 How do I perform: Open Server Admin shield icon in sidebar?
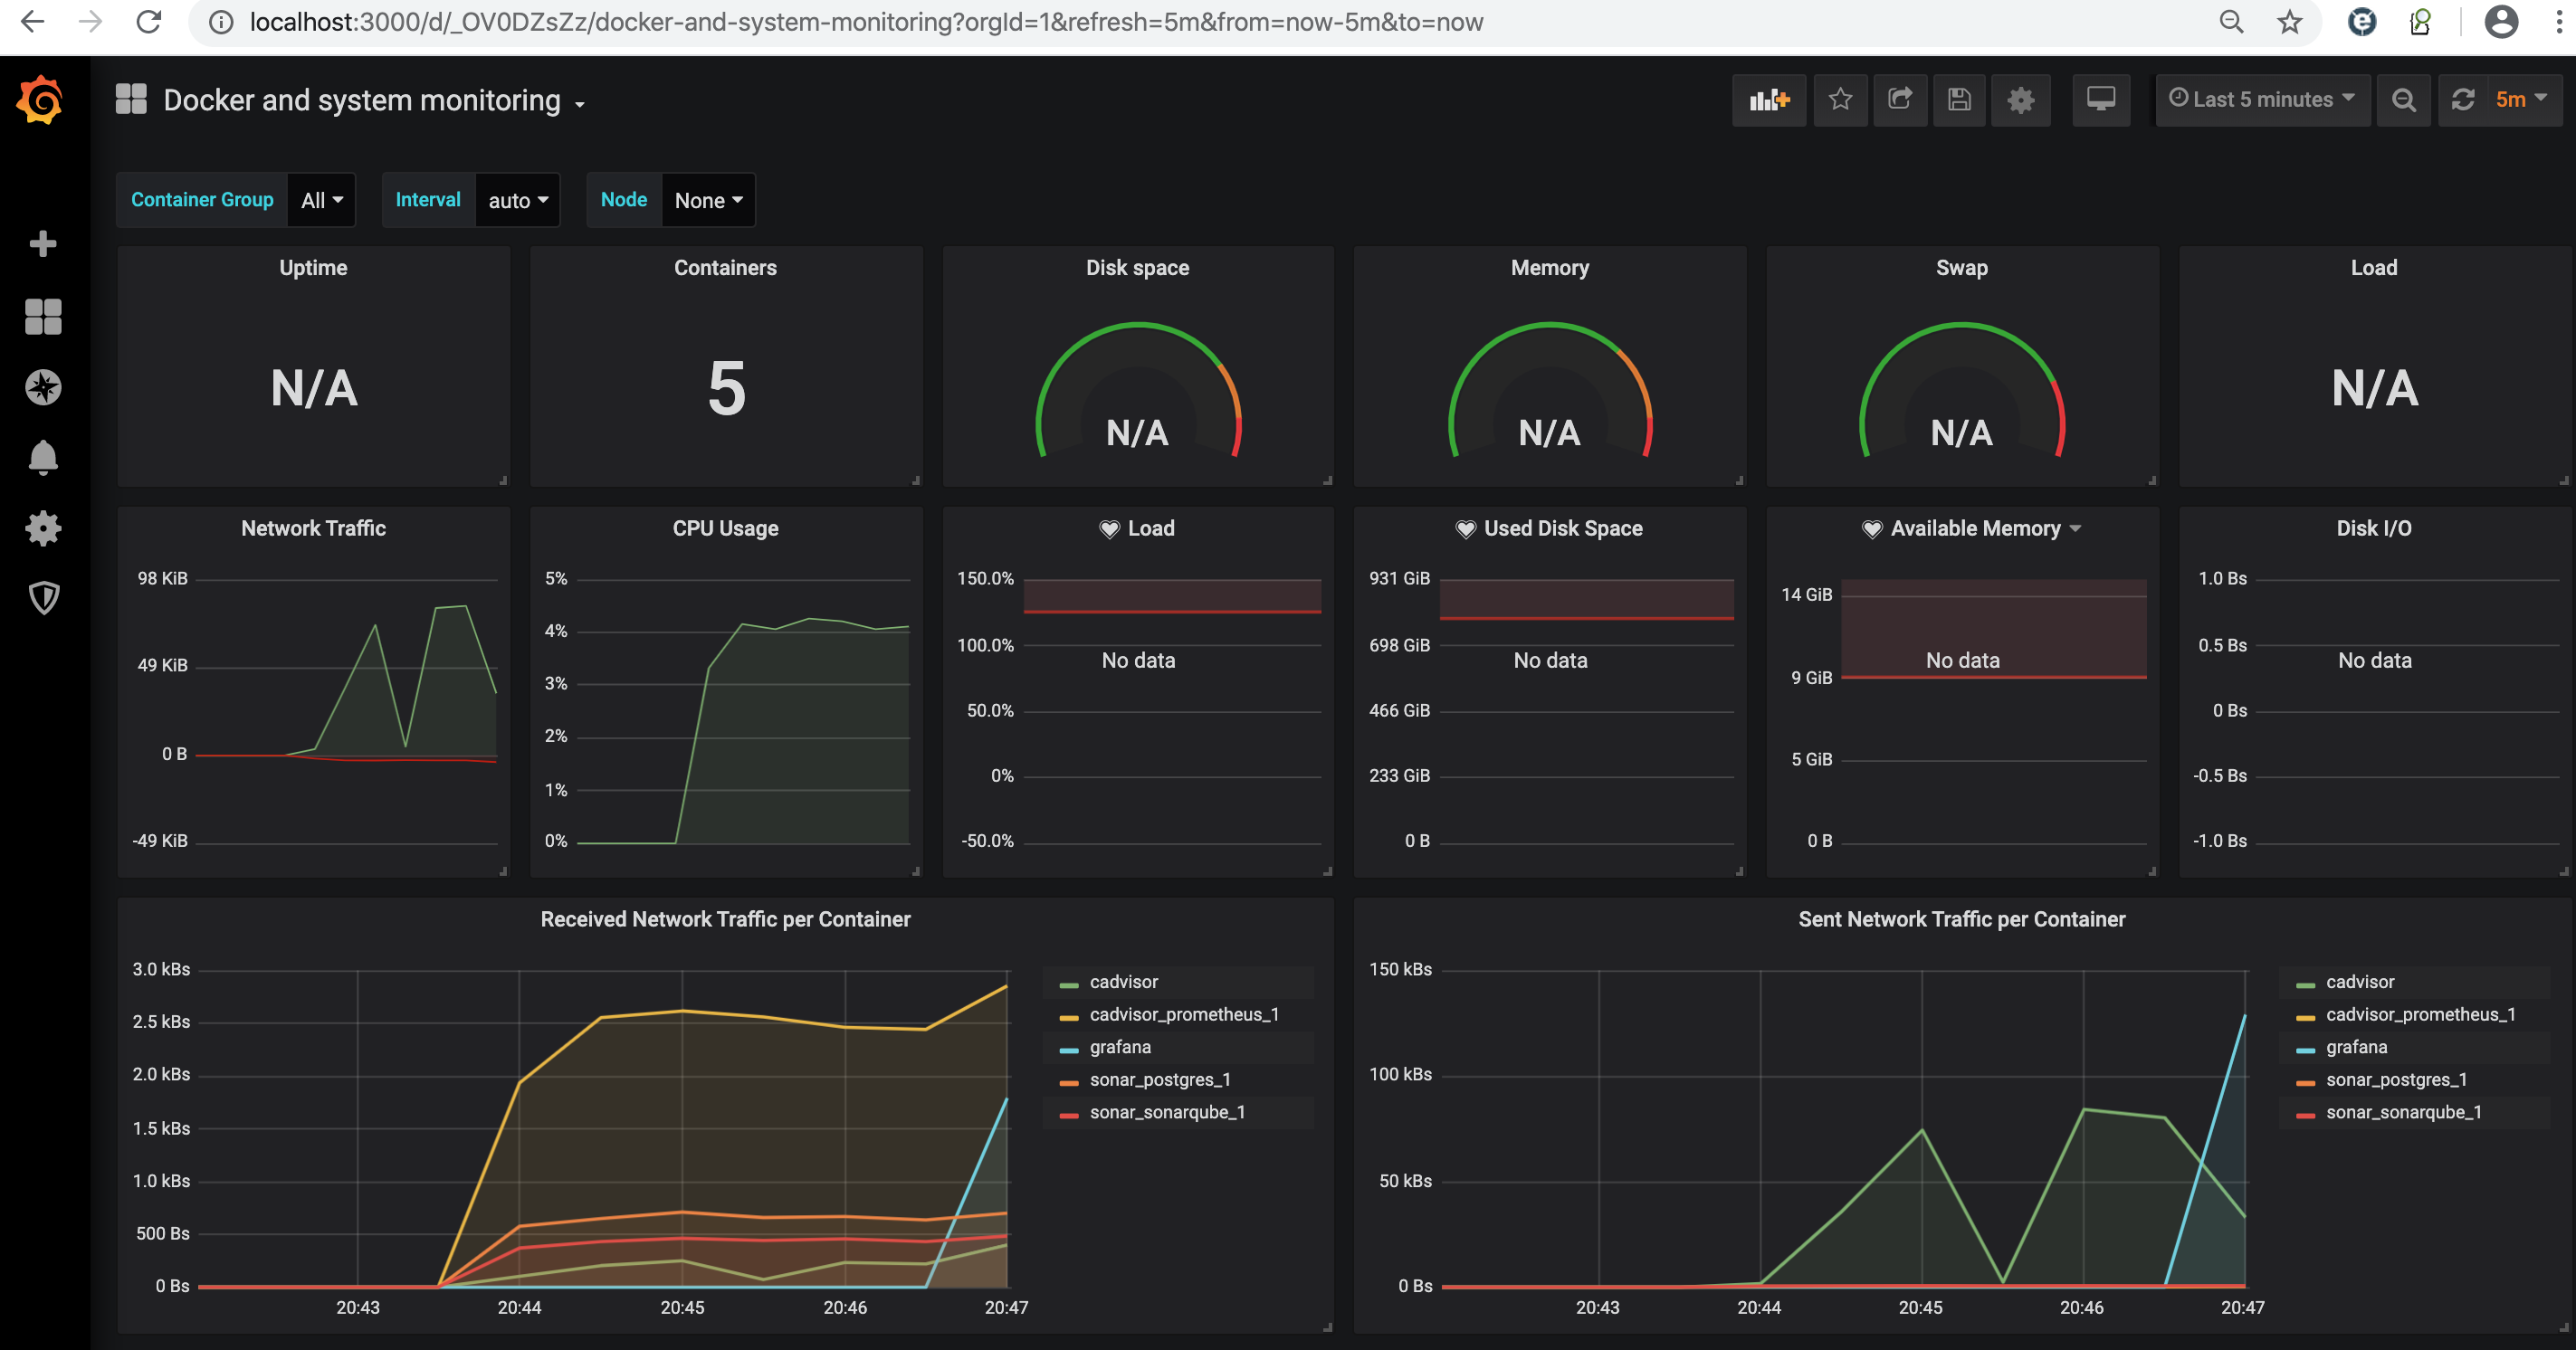43,598
